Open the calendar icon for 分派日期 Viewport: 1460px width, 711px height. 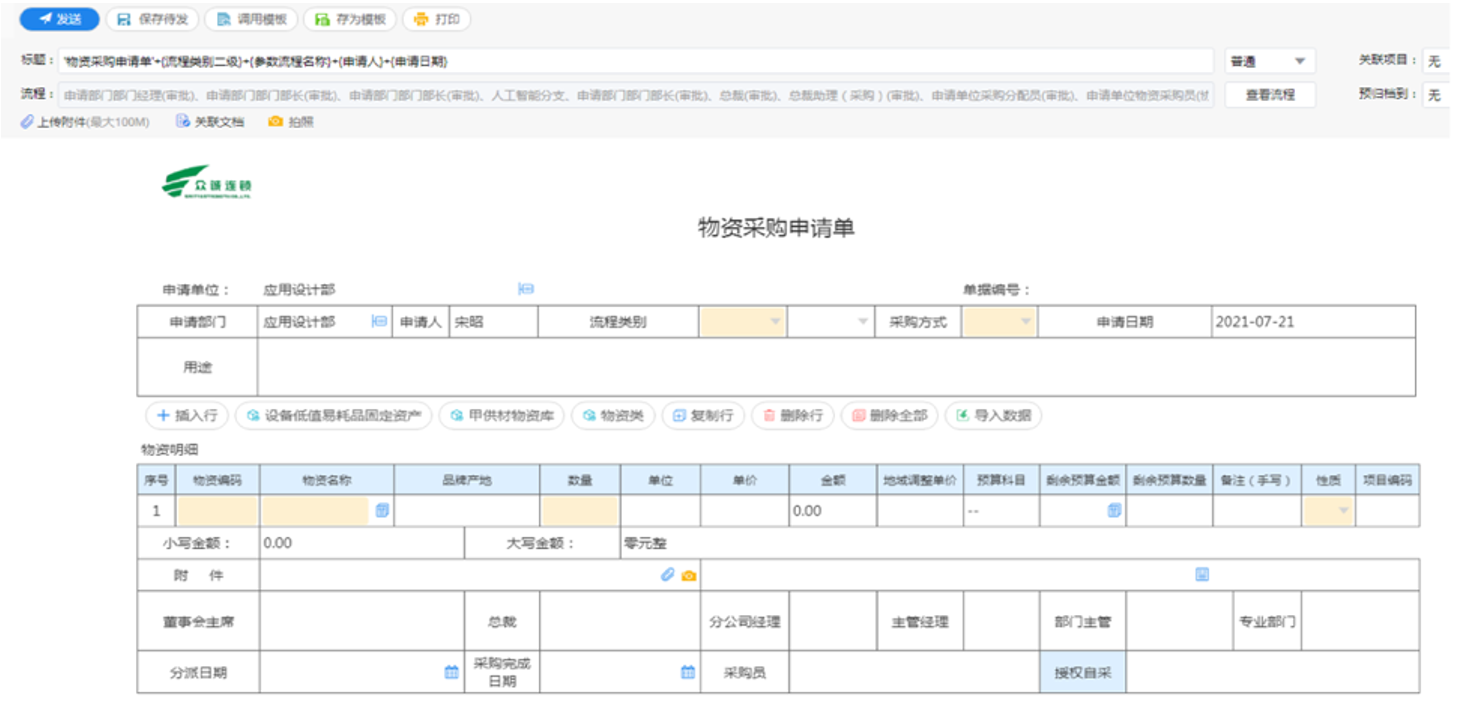452,672
